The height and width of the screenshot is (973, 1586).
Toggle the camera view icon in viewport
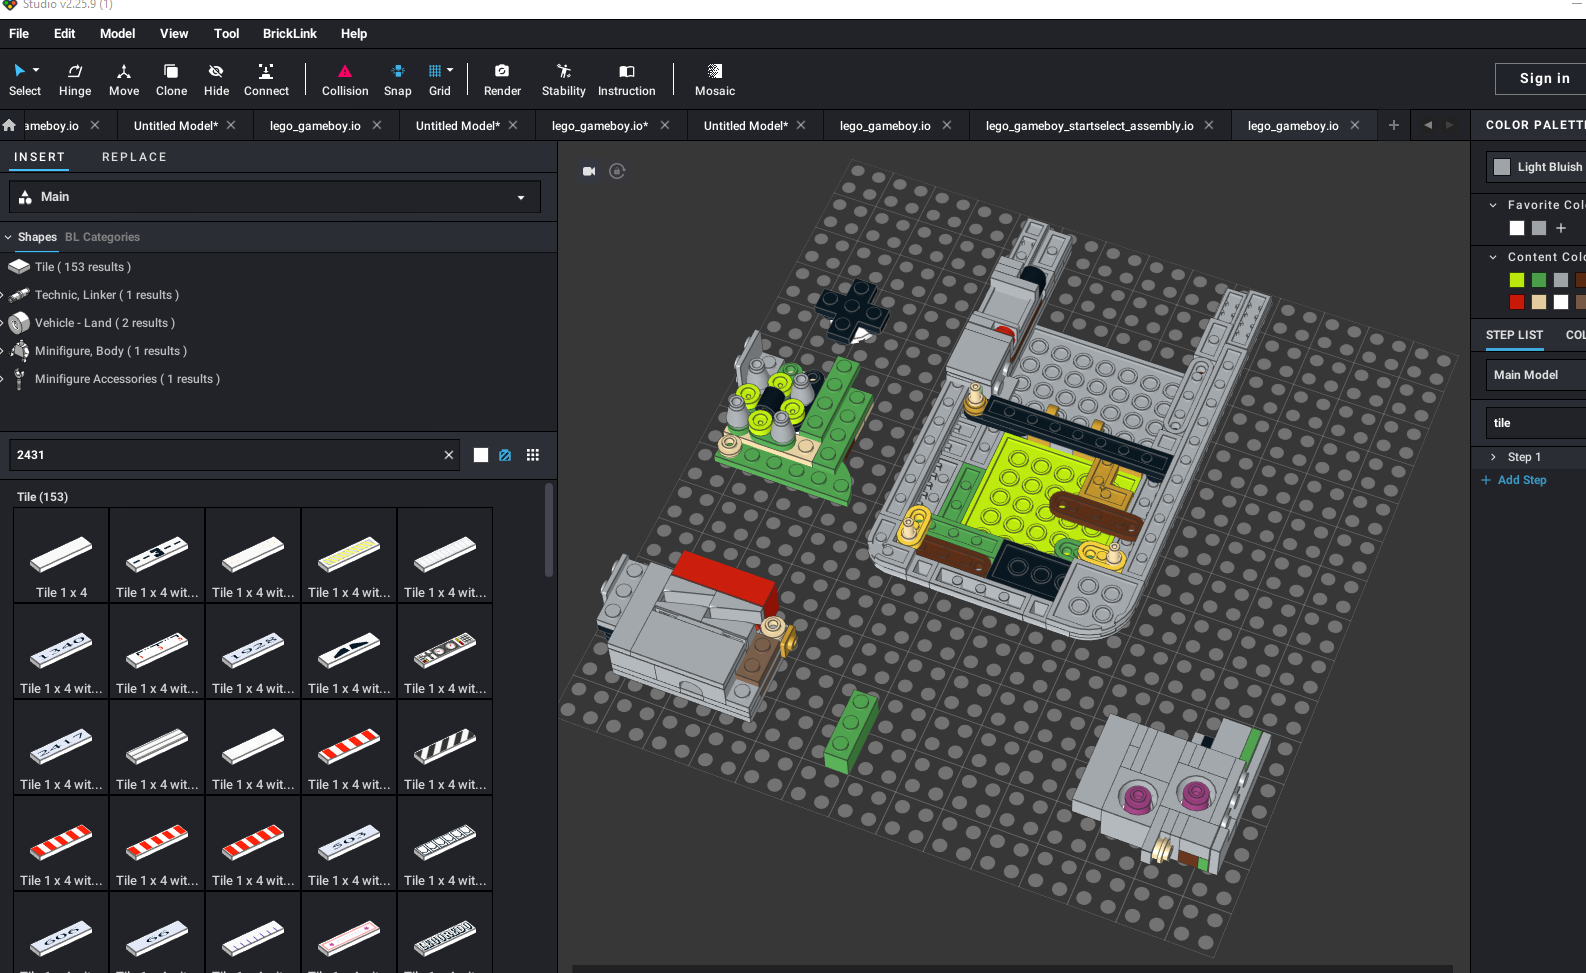pyautogui.click(x=589, y=171)
